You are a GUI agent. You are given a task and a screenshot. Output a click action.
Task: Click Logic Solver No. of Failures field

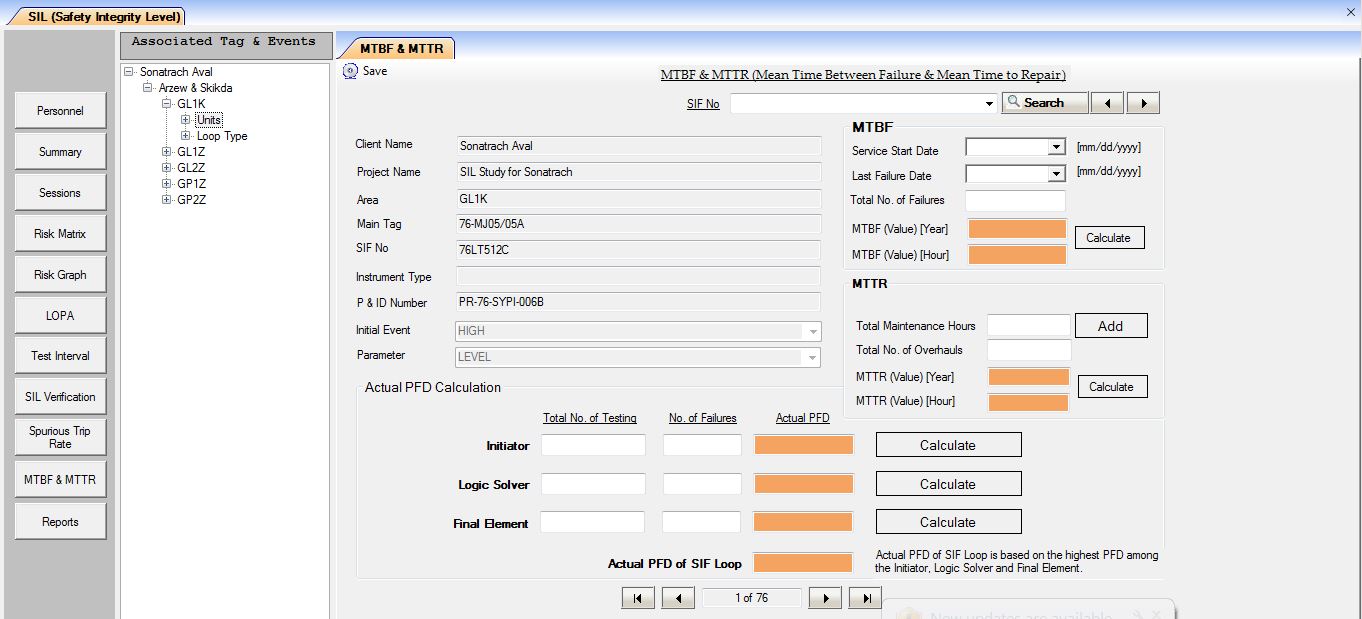[702, 484]
